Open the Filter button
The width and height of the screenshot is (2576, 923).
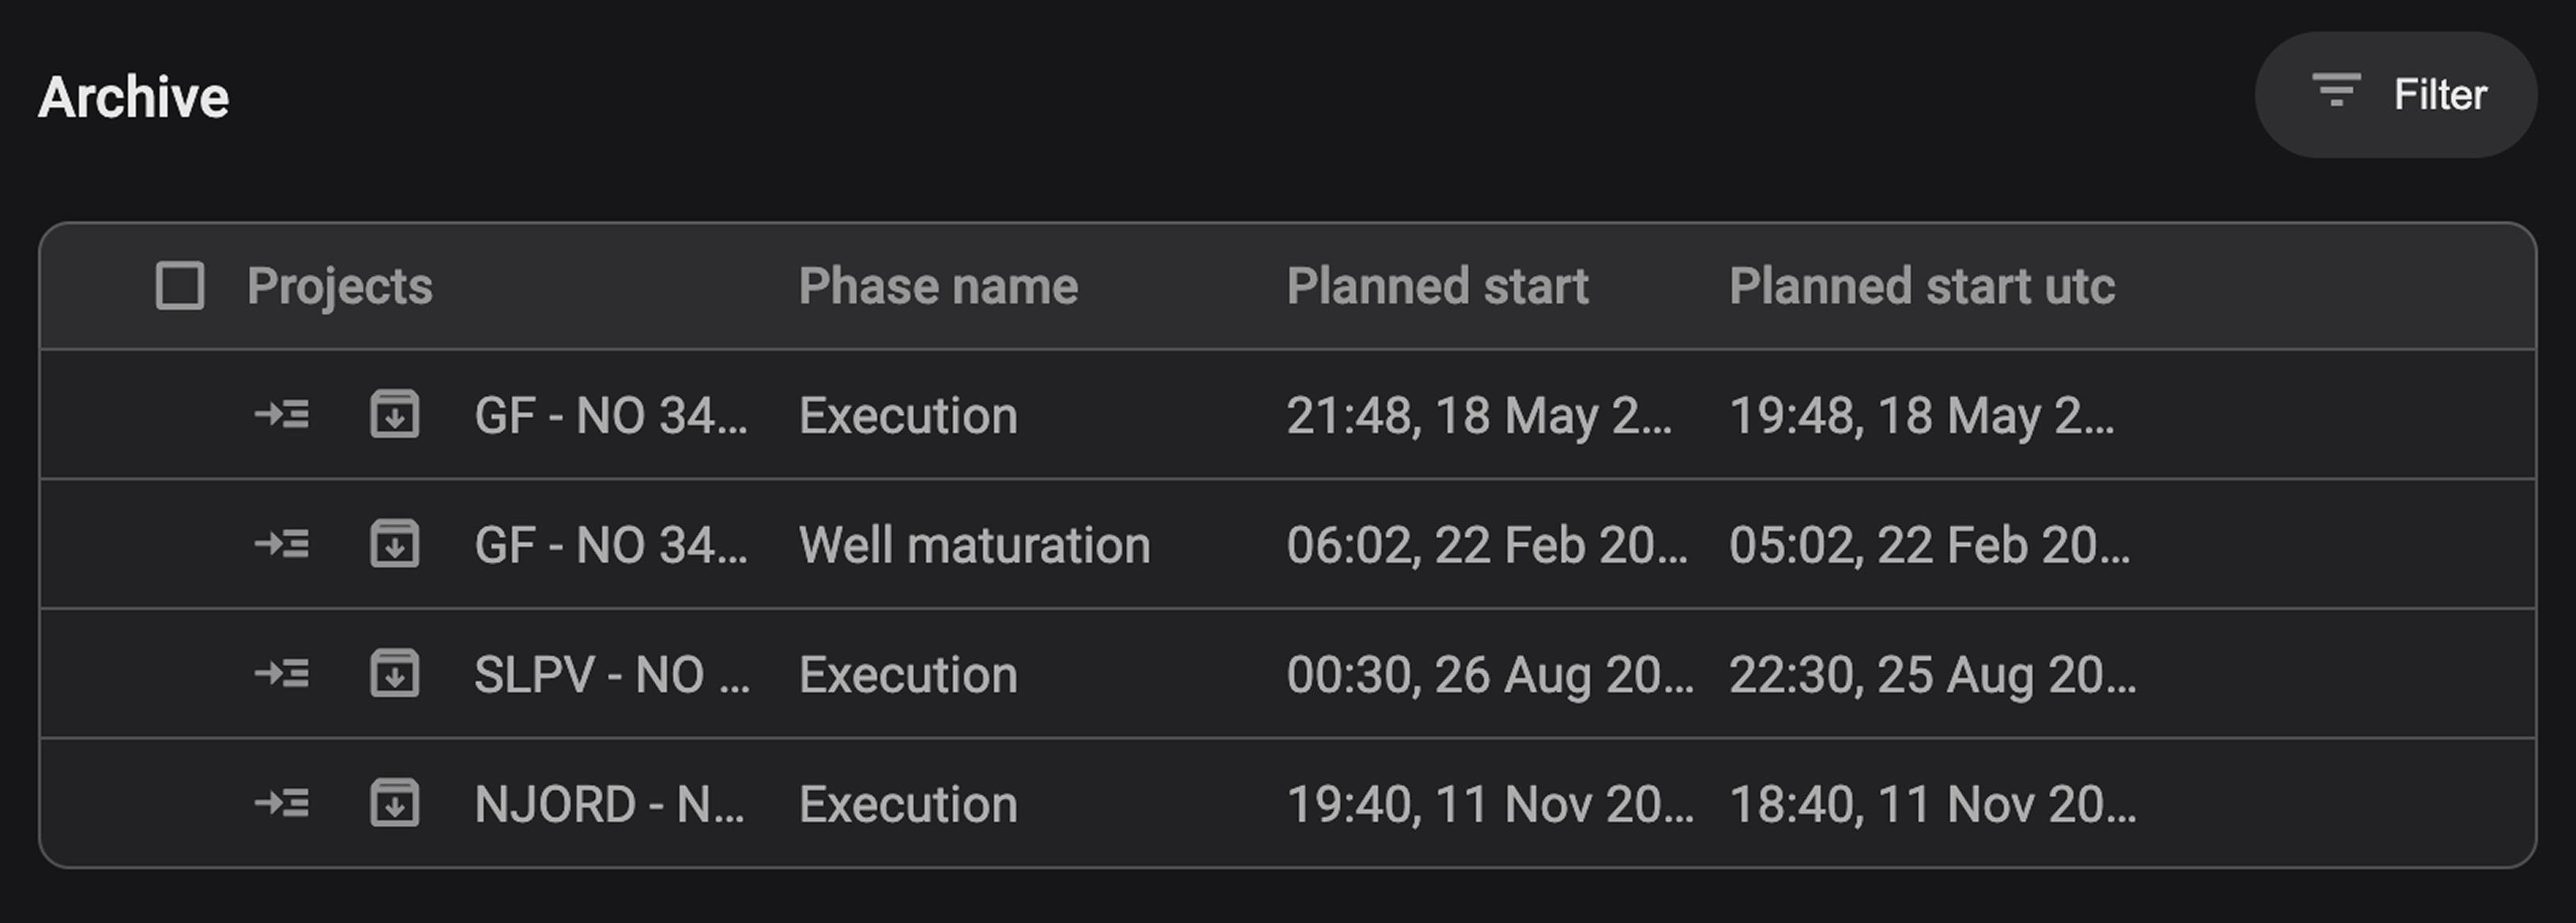coord(2395,95)
